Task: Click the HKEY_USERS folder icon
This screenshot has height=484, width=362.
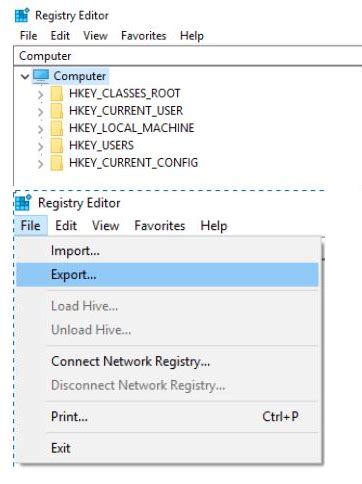Action: [x=57, y=145]
